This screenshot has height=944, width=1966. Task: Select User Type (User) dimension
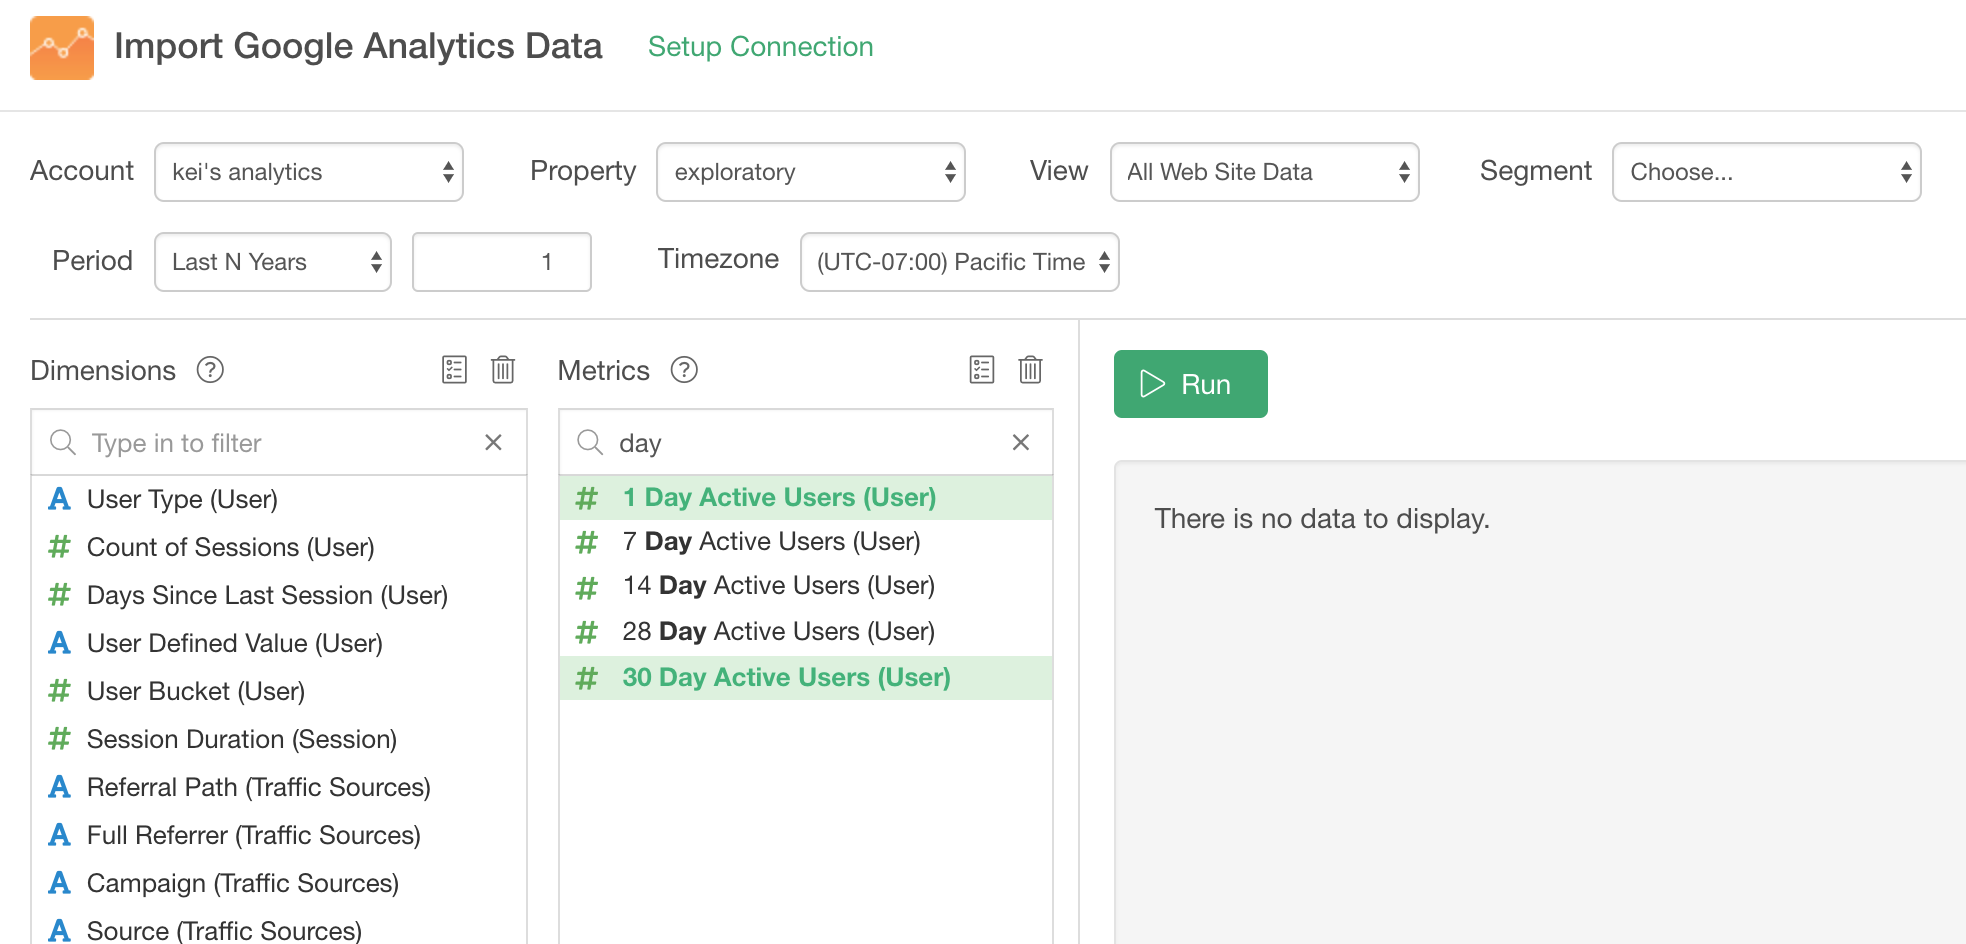click(x=279, y=499)
